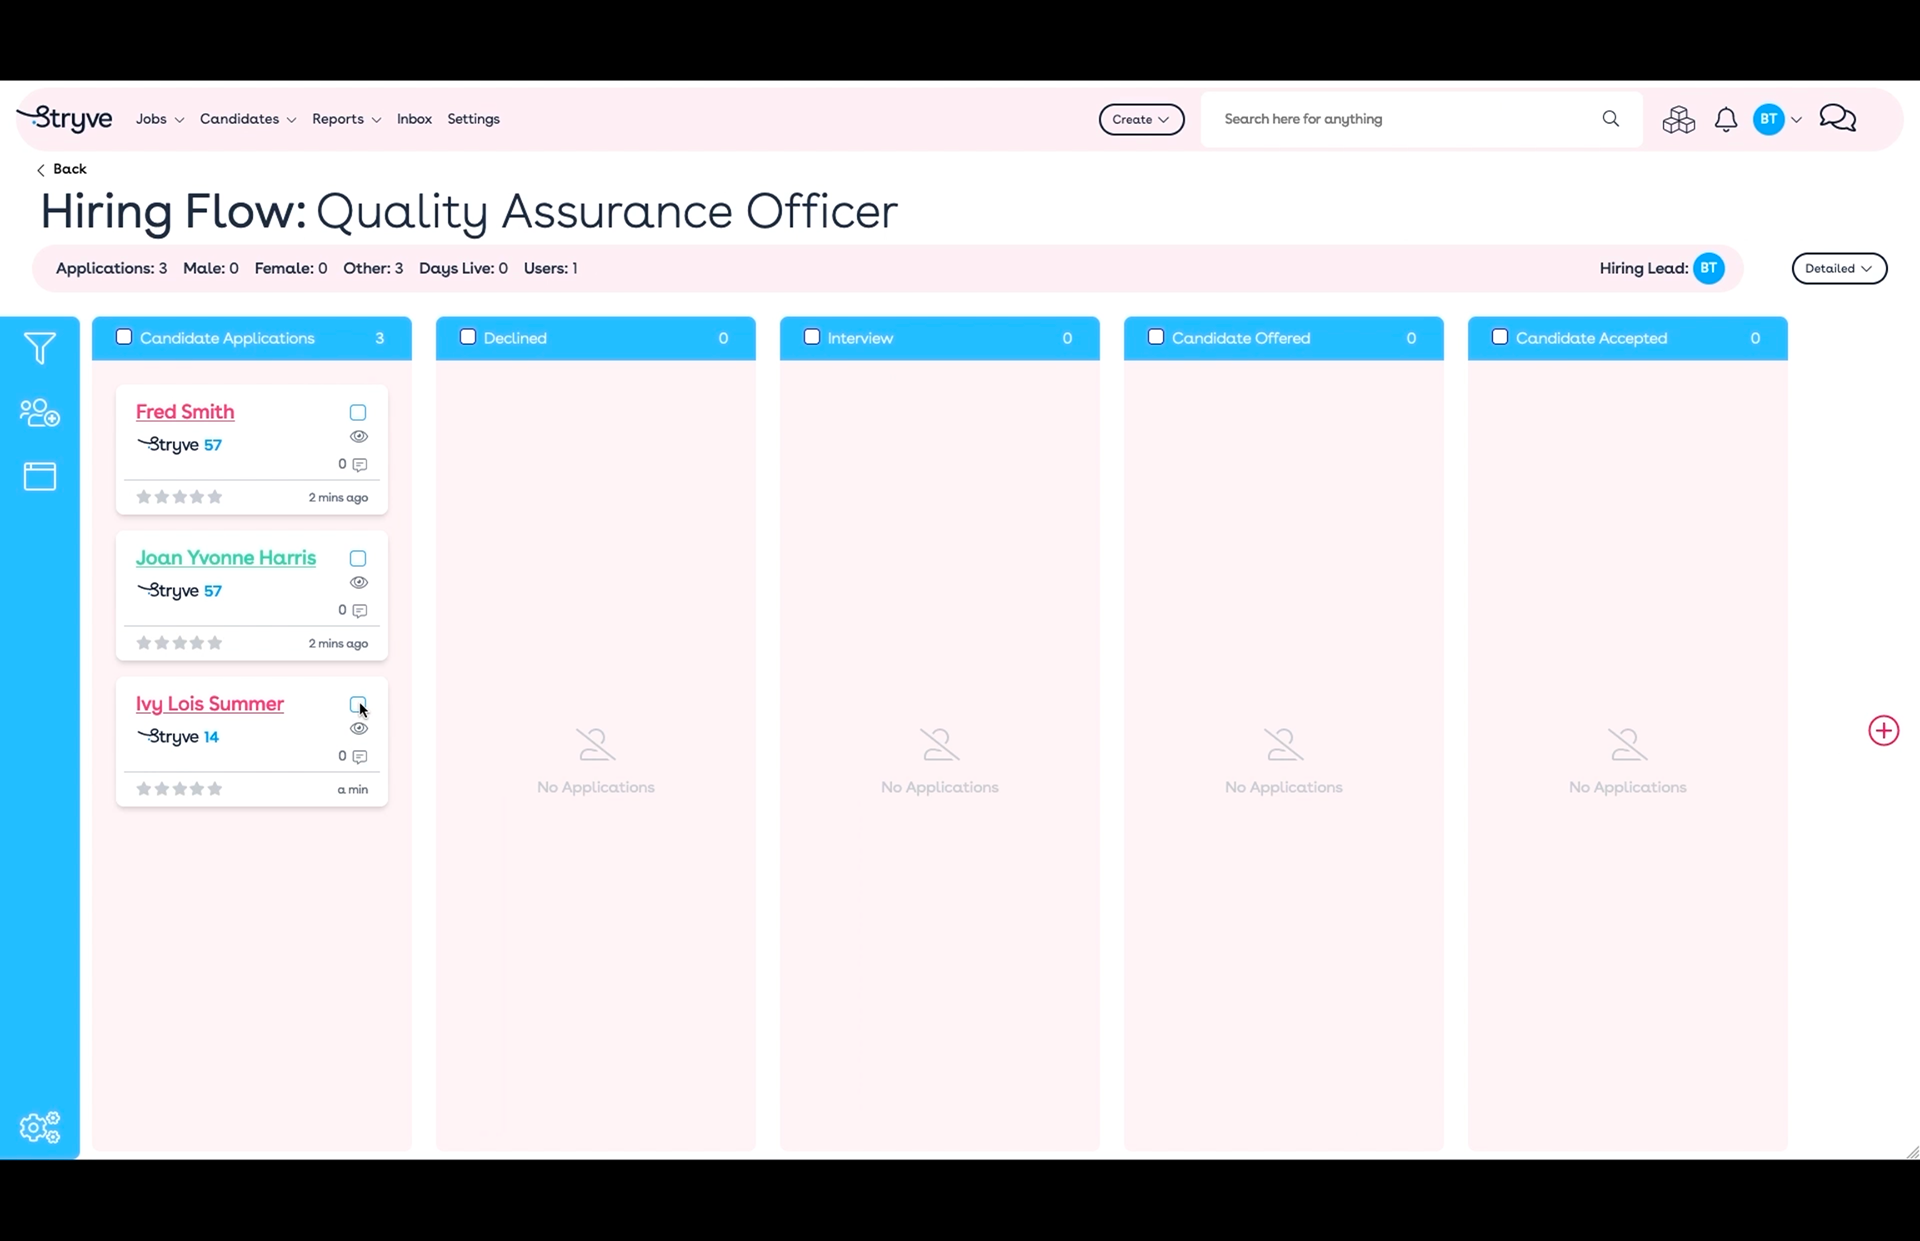
Task: Open the Inbox page
Action: coord(414,119)
